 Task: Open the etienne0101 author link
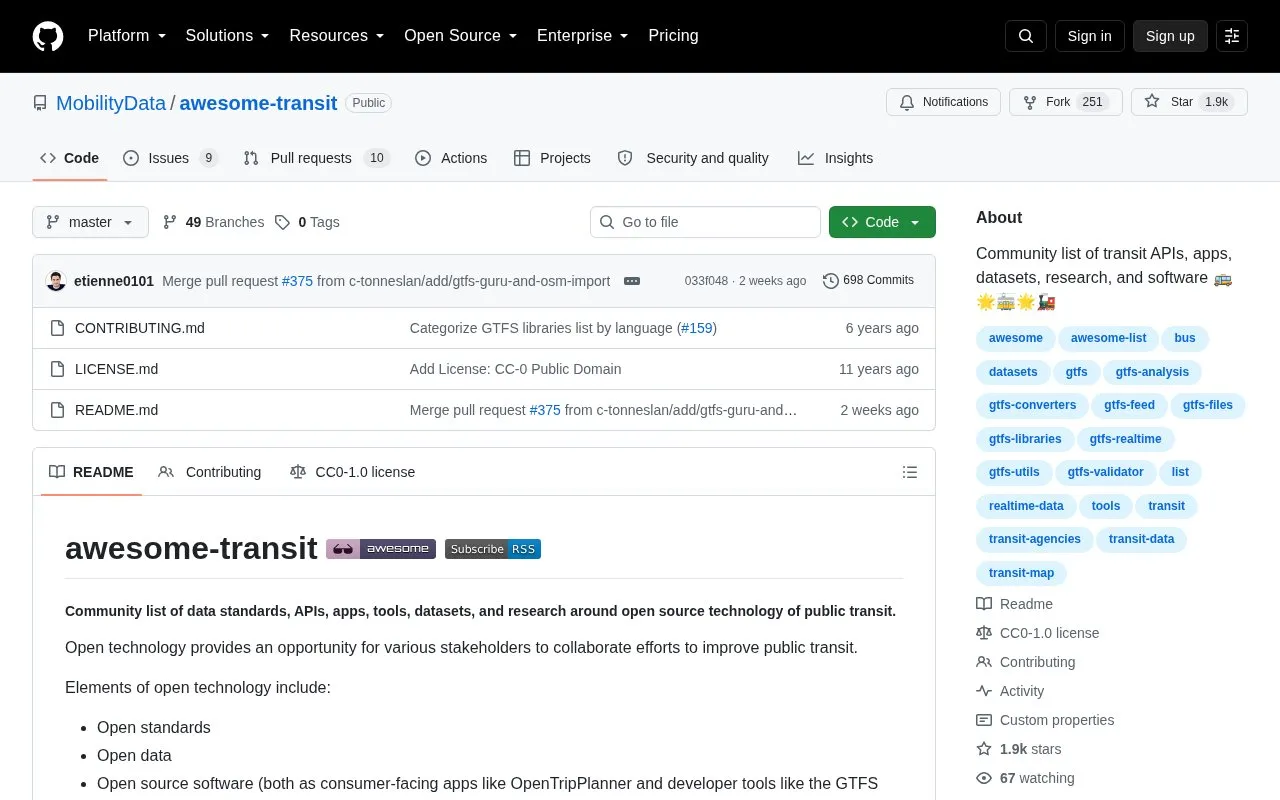click(114, 281)
